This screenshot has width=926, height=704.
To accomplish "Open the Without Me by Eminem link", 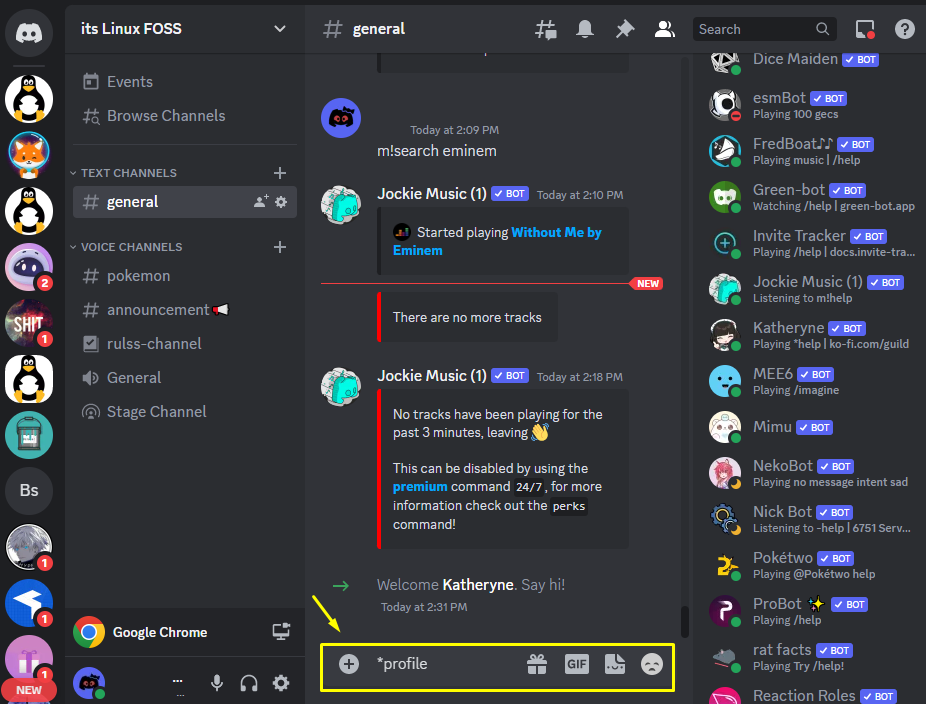I will click(x=497, y=242).
